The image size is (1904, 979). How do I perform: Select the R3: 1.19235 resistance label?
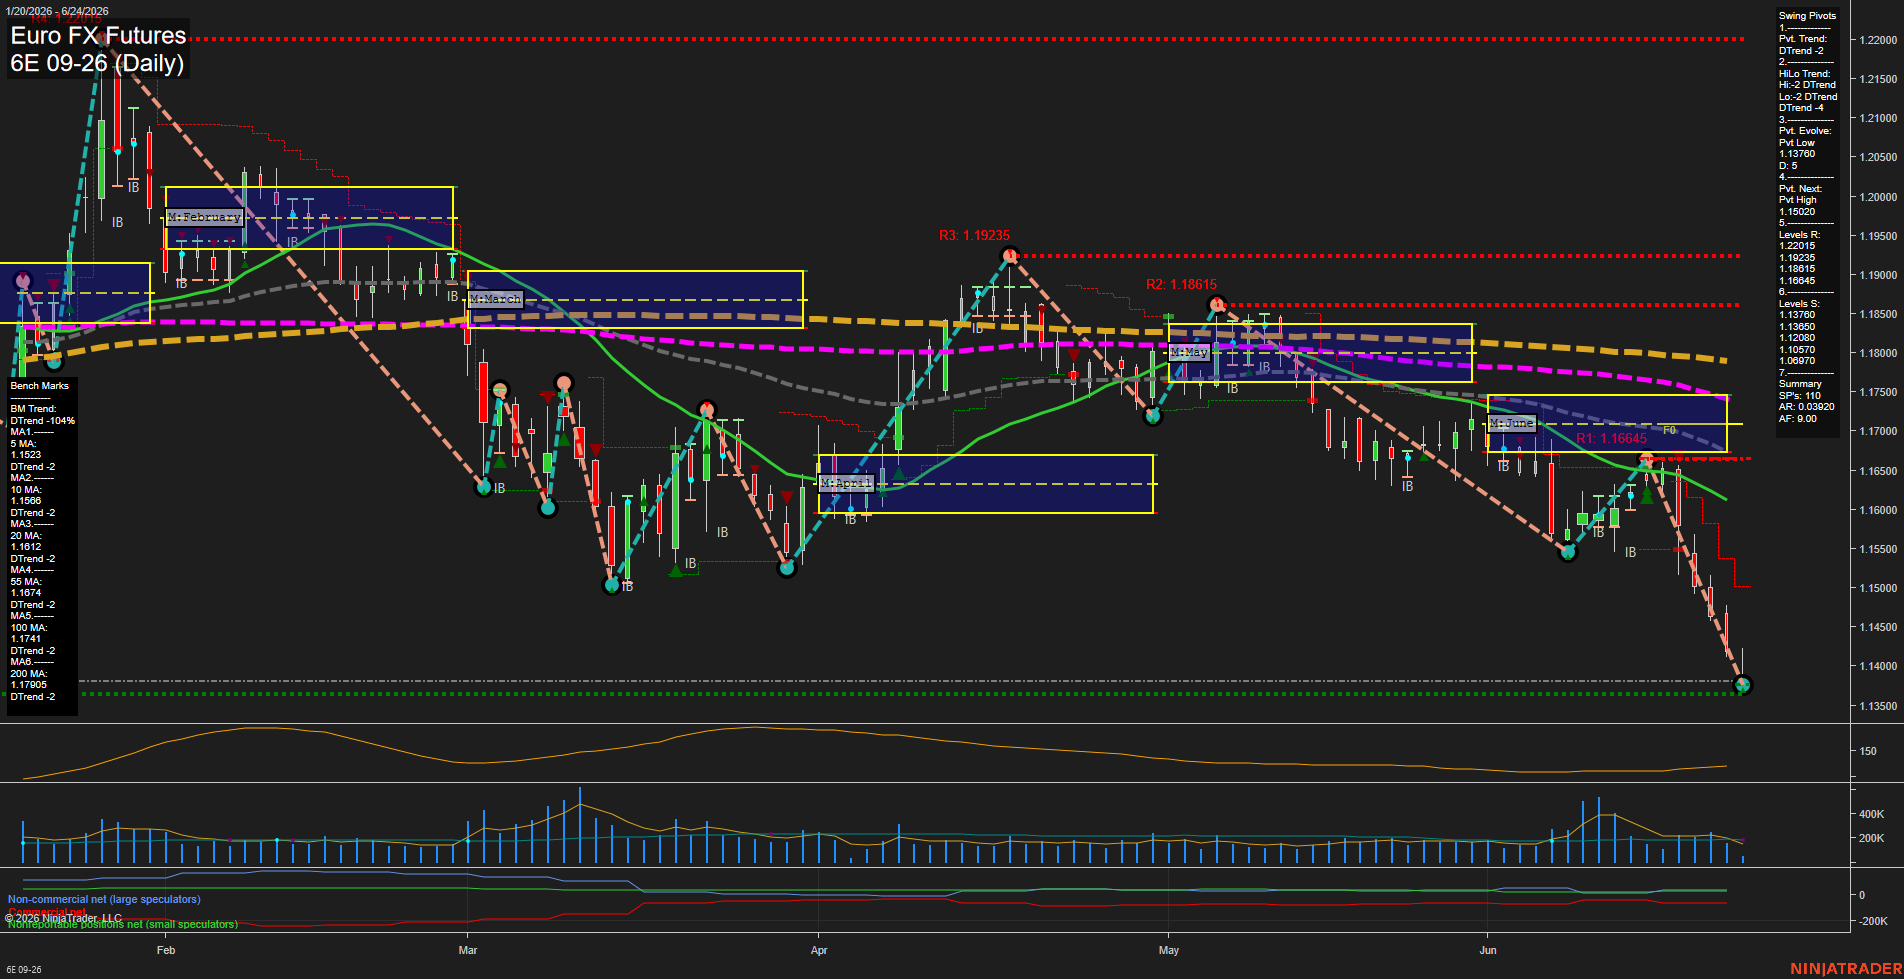(x=974, y=235)
